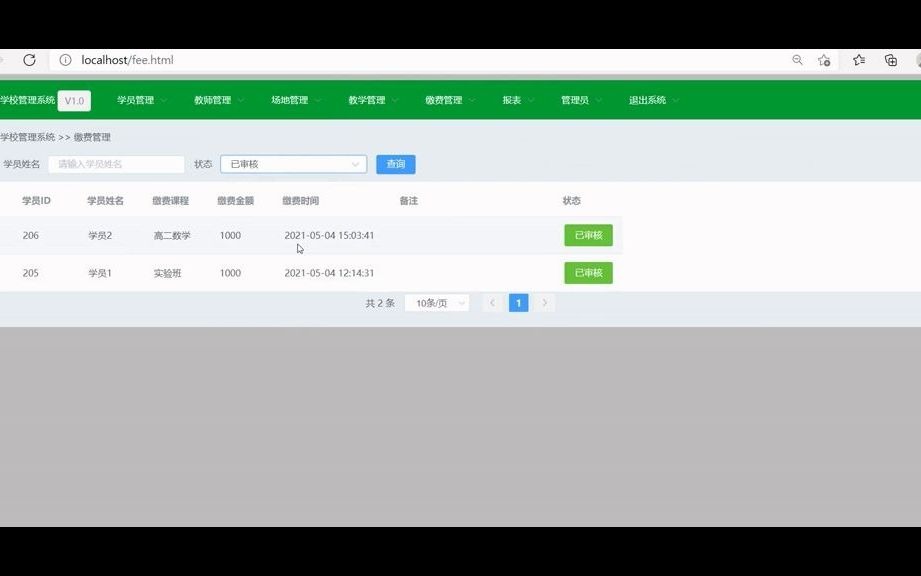Open the favorites list icon

click(858, 60)
